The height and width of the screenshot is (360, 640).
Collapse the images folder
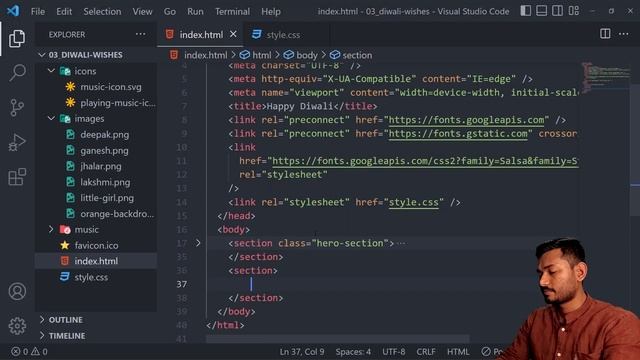[x=89, y=119]
